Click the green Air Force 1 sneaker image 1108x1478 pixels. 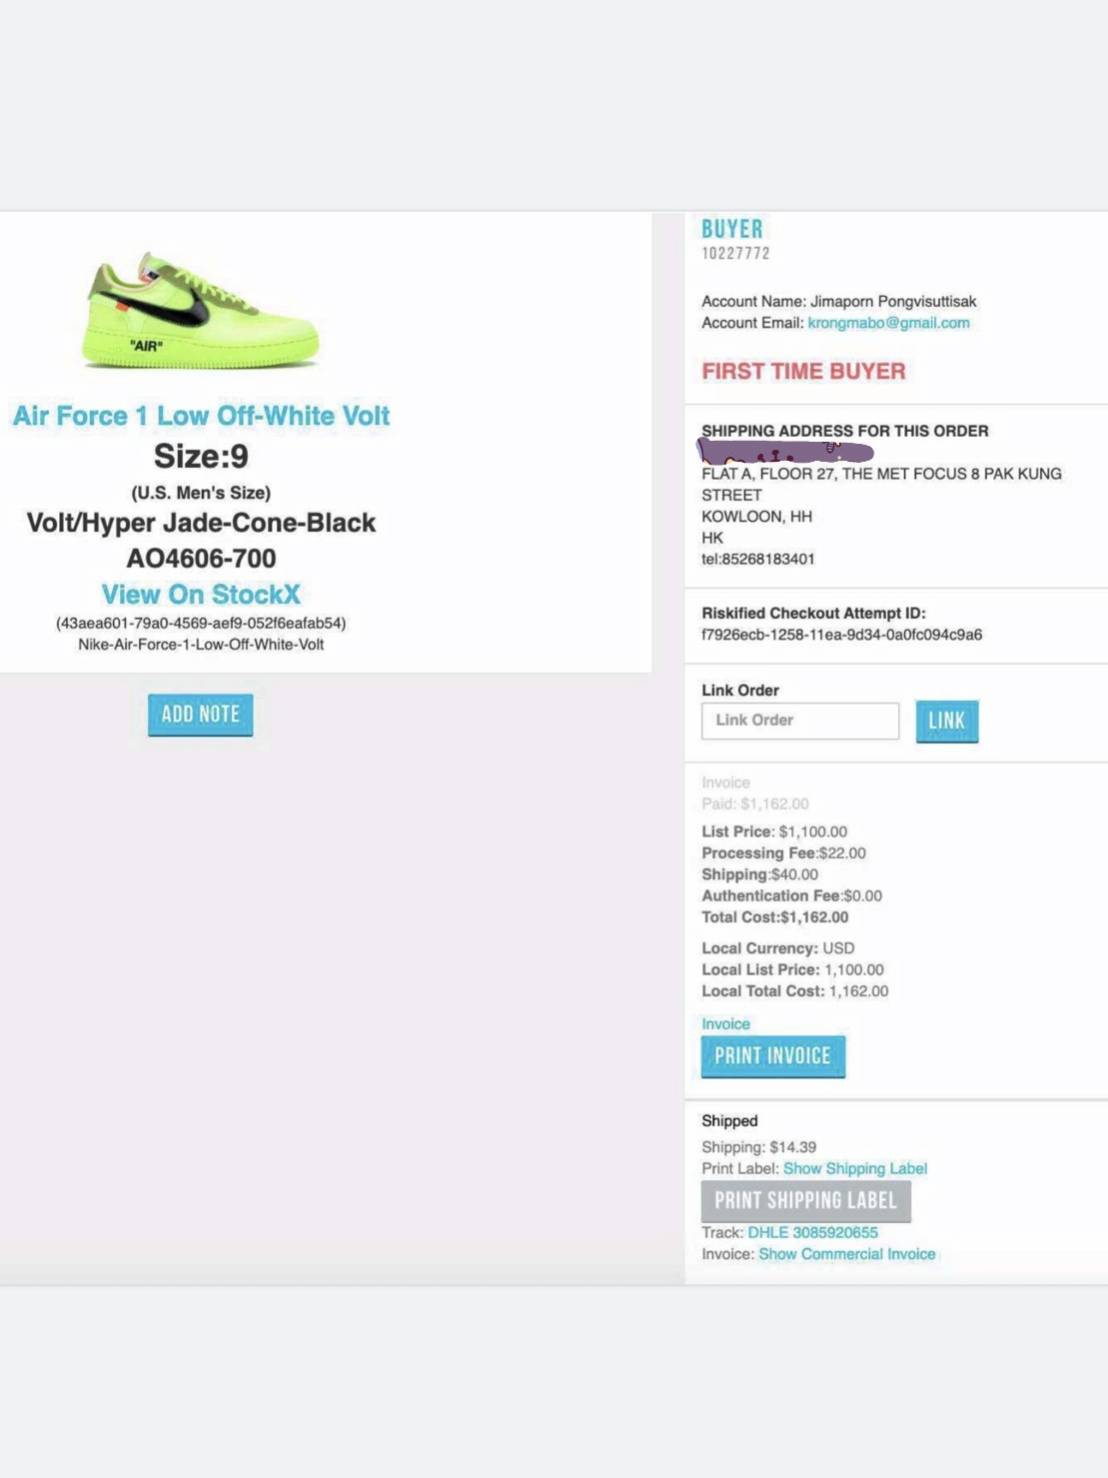[200, 310]
